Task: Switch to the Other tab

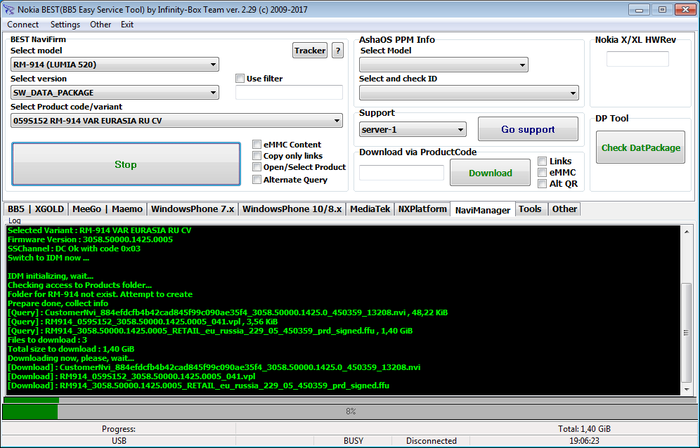Action: (x=564, y=209)
